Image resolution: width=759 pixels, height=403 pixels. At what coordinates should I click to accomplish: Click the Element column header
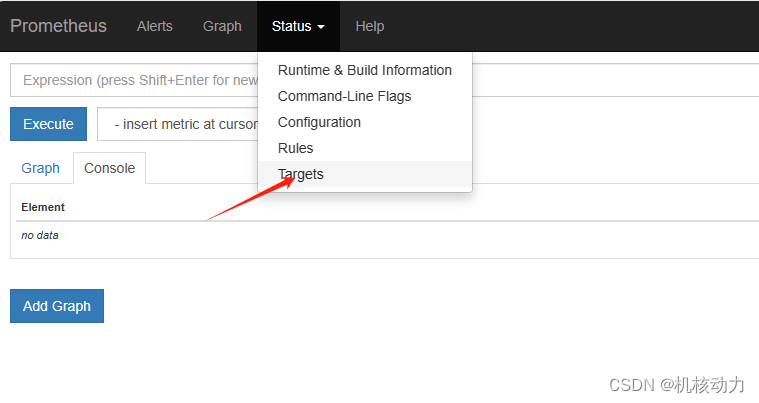click(43, 207)
